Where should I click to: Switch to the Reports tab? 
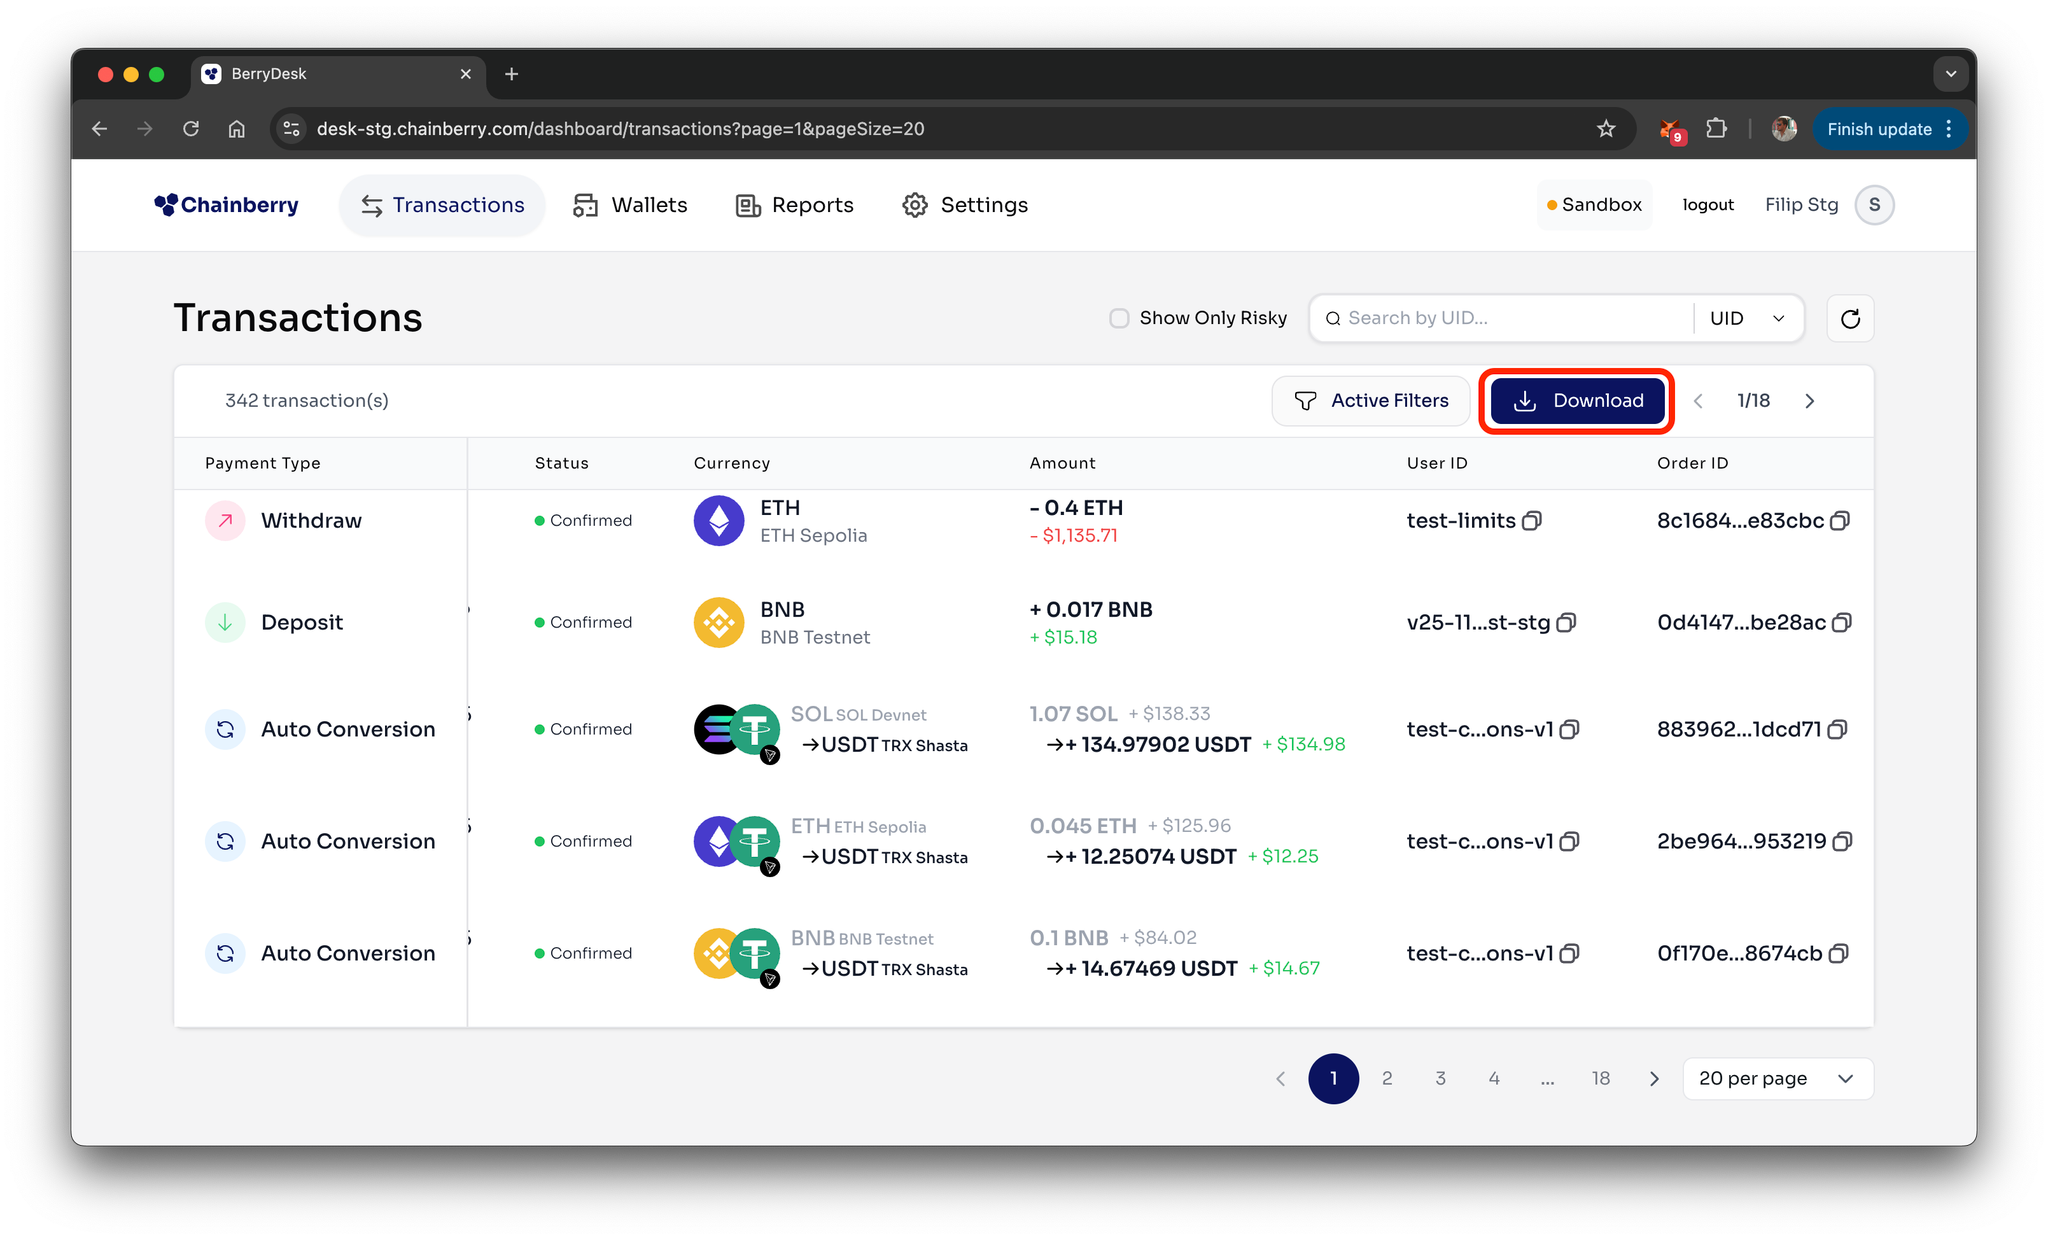[x=795, y=205]
